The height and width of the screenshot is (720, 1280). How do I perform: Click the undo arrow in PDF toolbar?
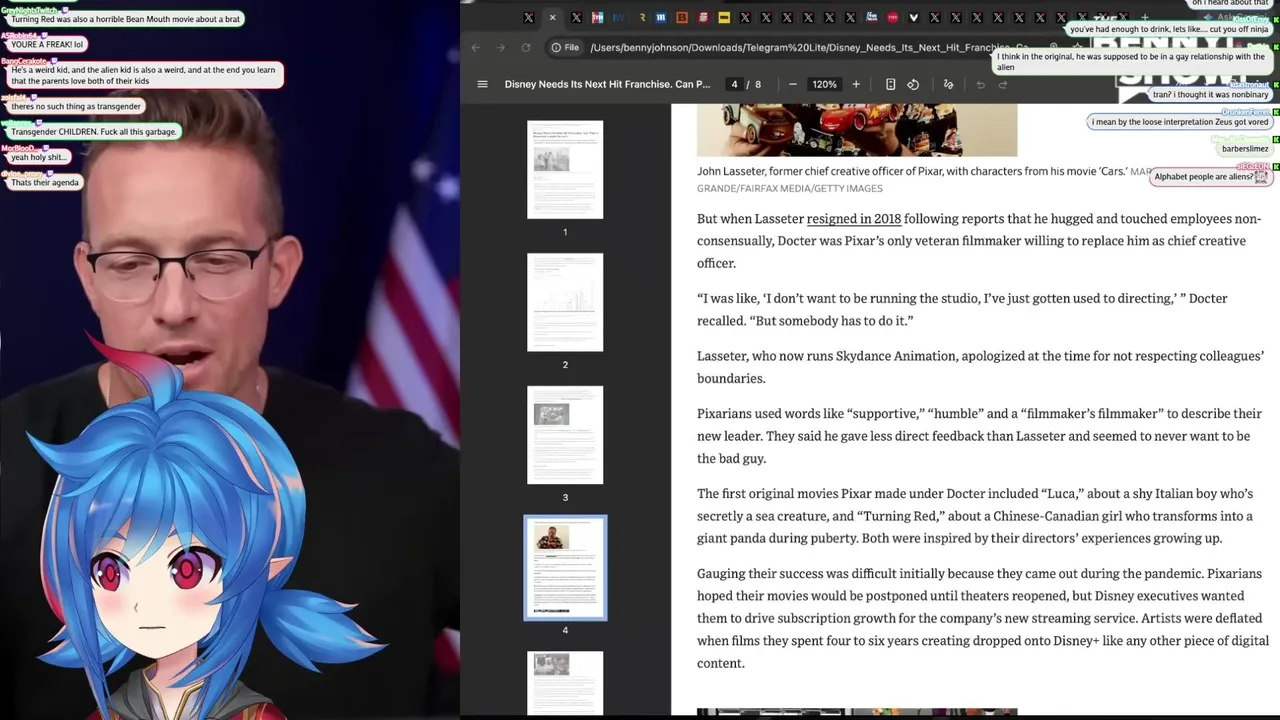click(x=981, y=84)
